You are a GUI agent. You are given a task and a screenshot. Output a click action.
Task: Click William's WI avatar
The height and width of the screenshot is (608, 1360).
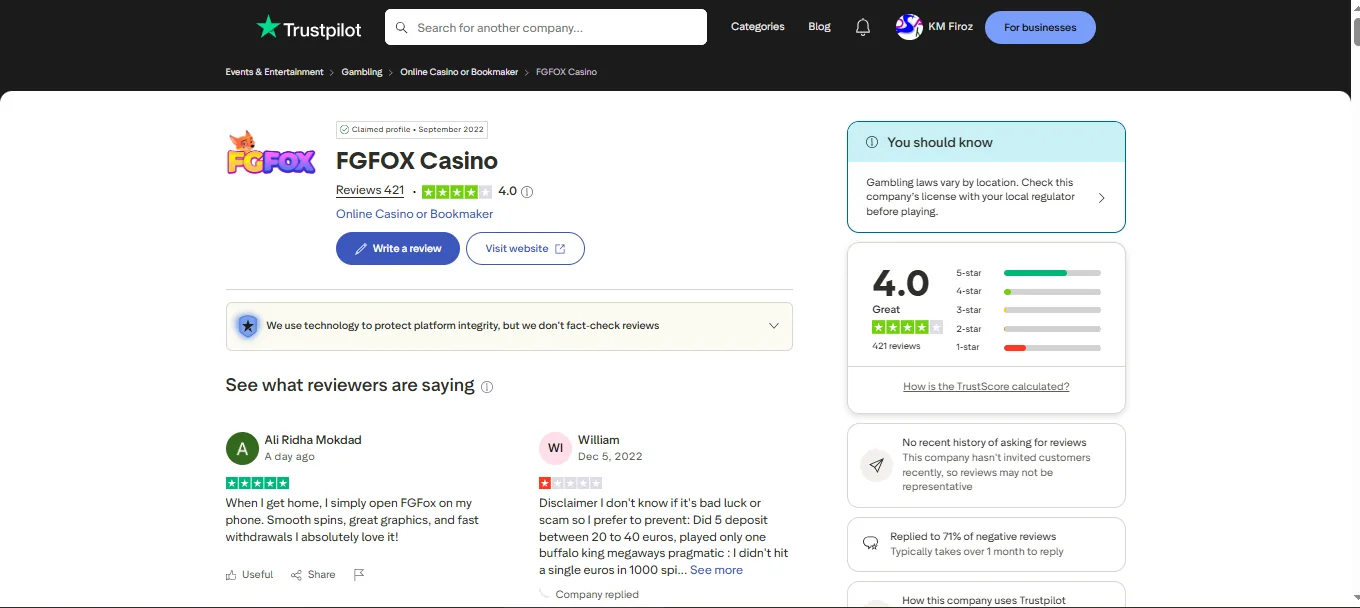[x=555, y=448]
